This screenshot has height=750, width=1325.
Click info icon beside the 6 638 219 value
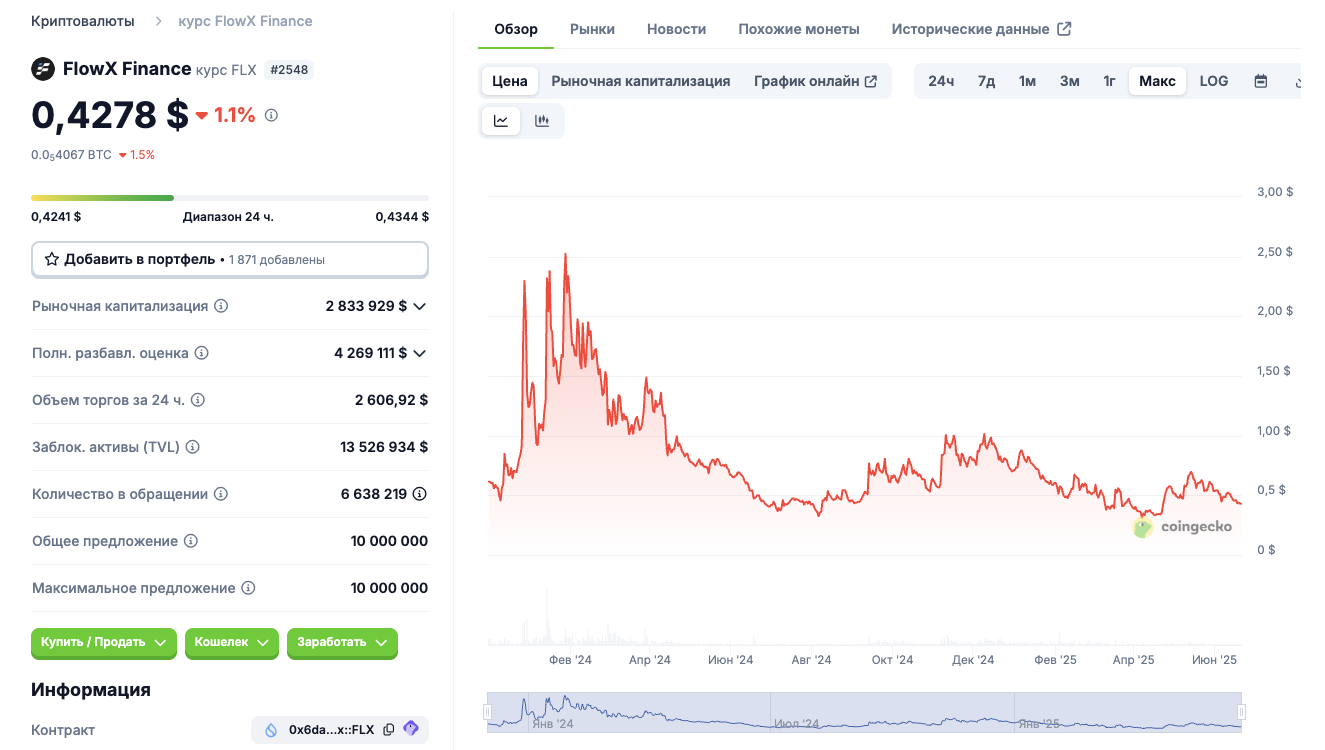[x=420, y=494]
